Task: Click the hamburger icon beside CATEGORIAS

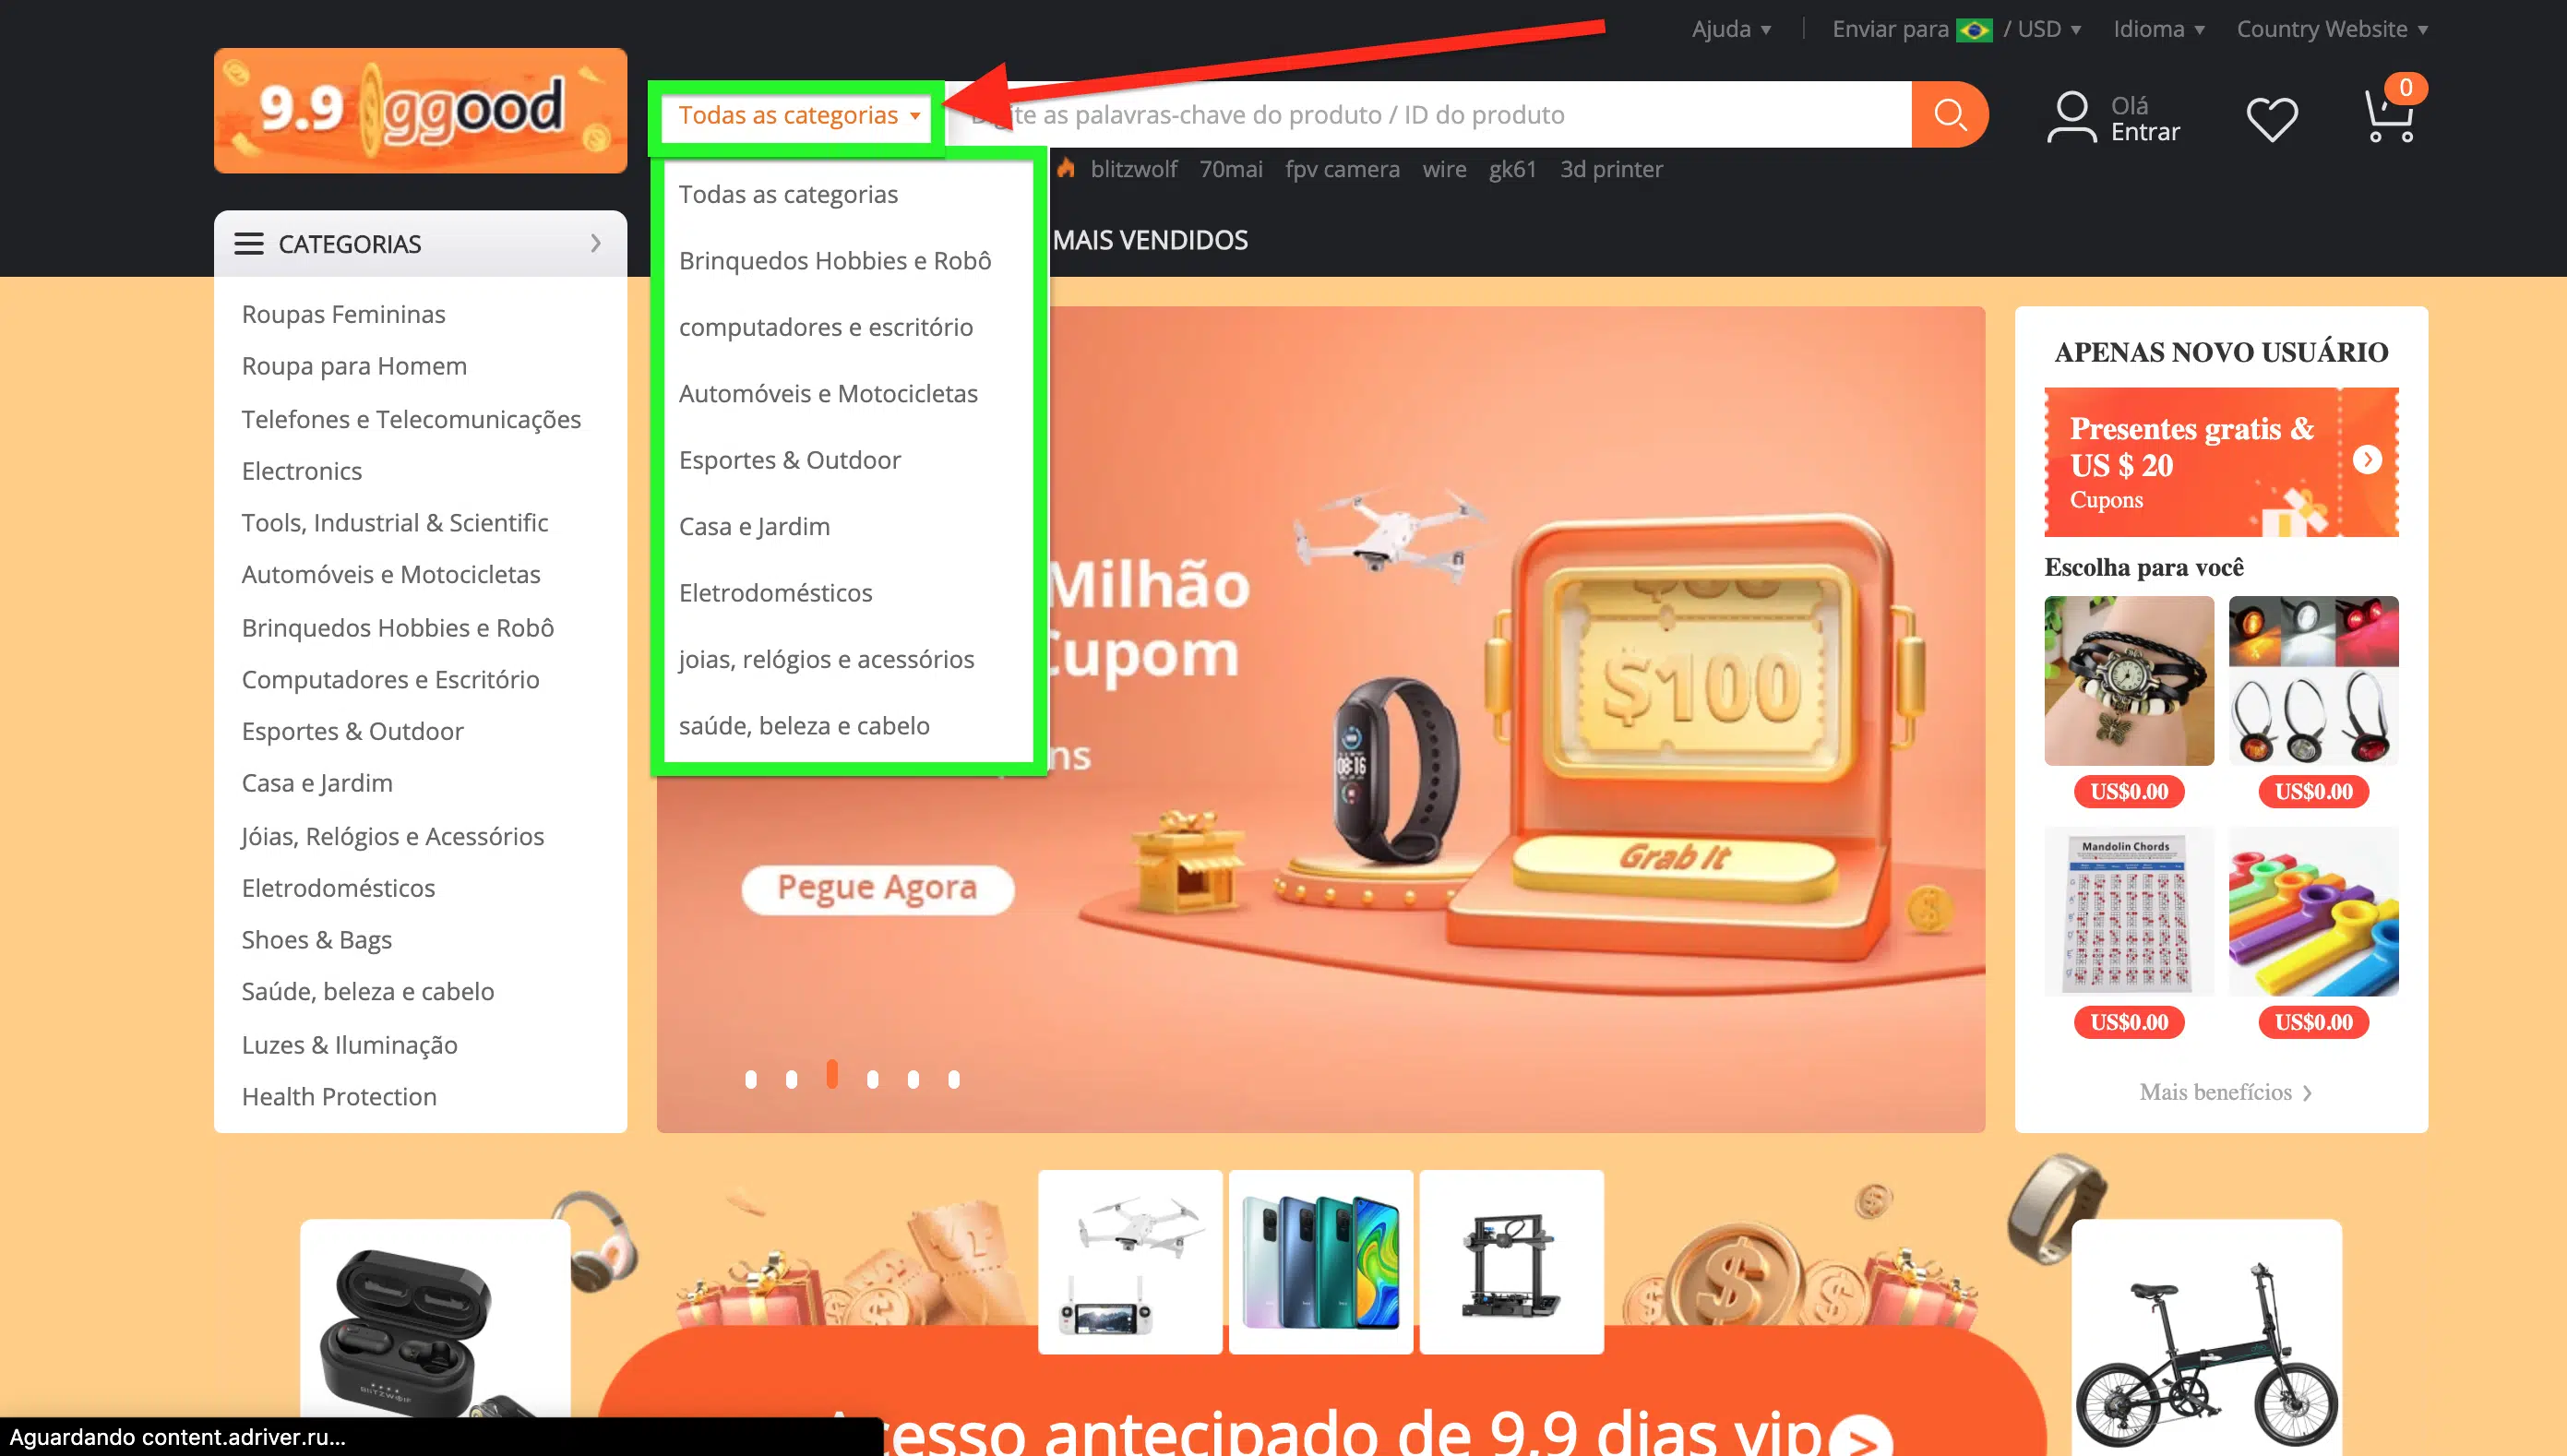Action: tap(249, 244)
